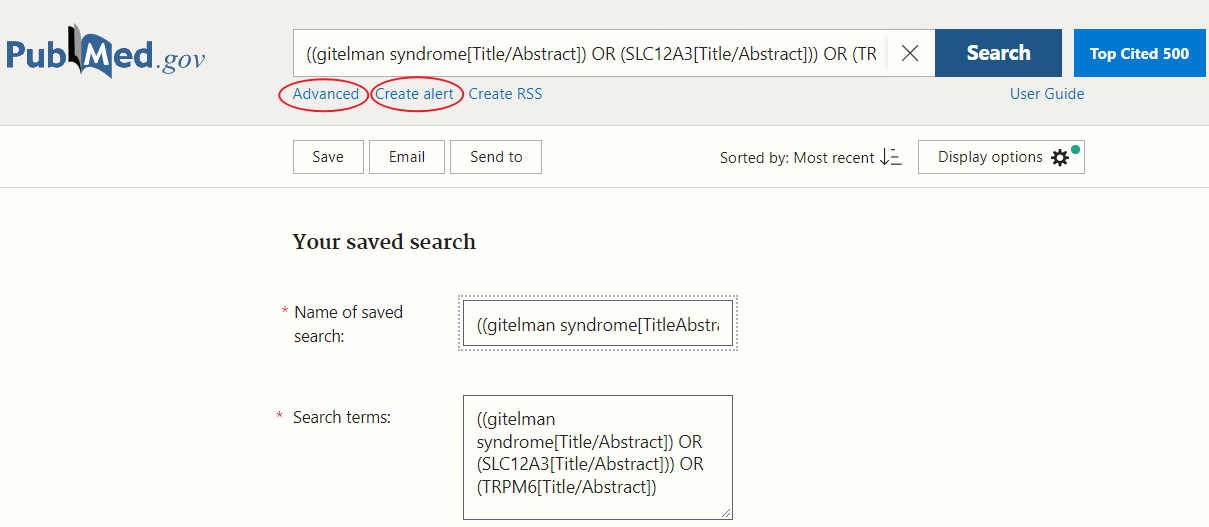Click the Create alert link
Image resolution: width=1209 pixels, height=527 pixels.
pos(414,94)
